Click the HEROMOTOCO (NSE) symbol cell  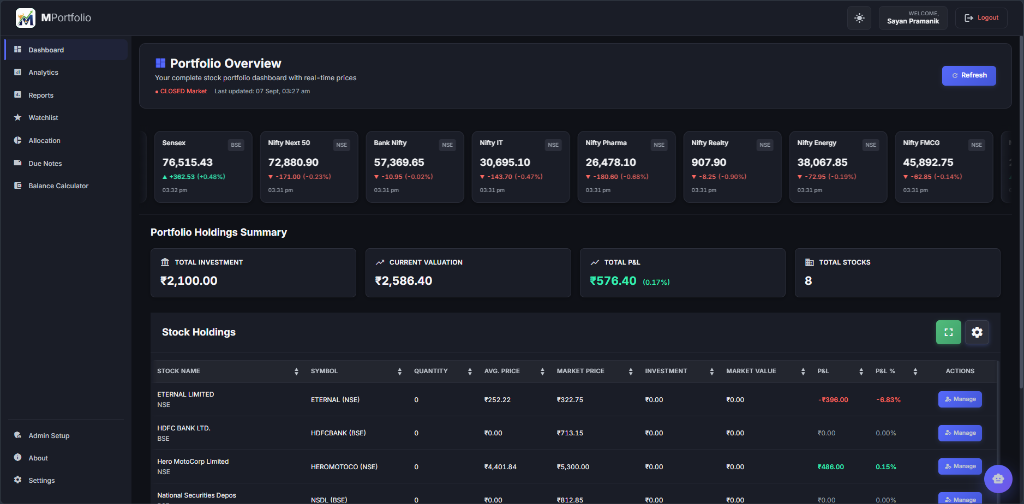pos(344,467)
